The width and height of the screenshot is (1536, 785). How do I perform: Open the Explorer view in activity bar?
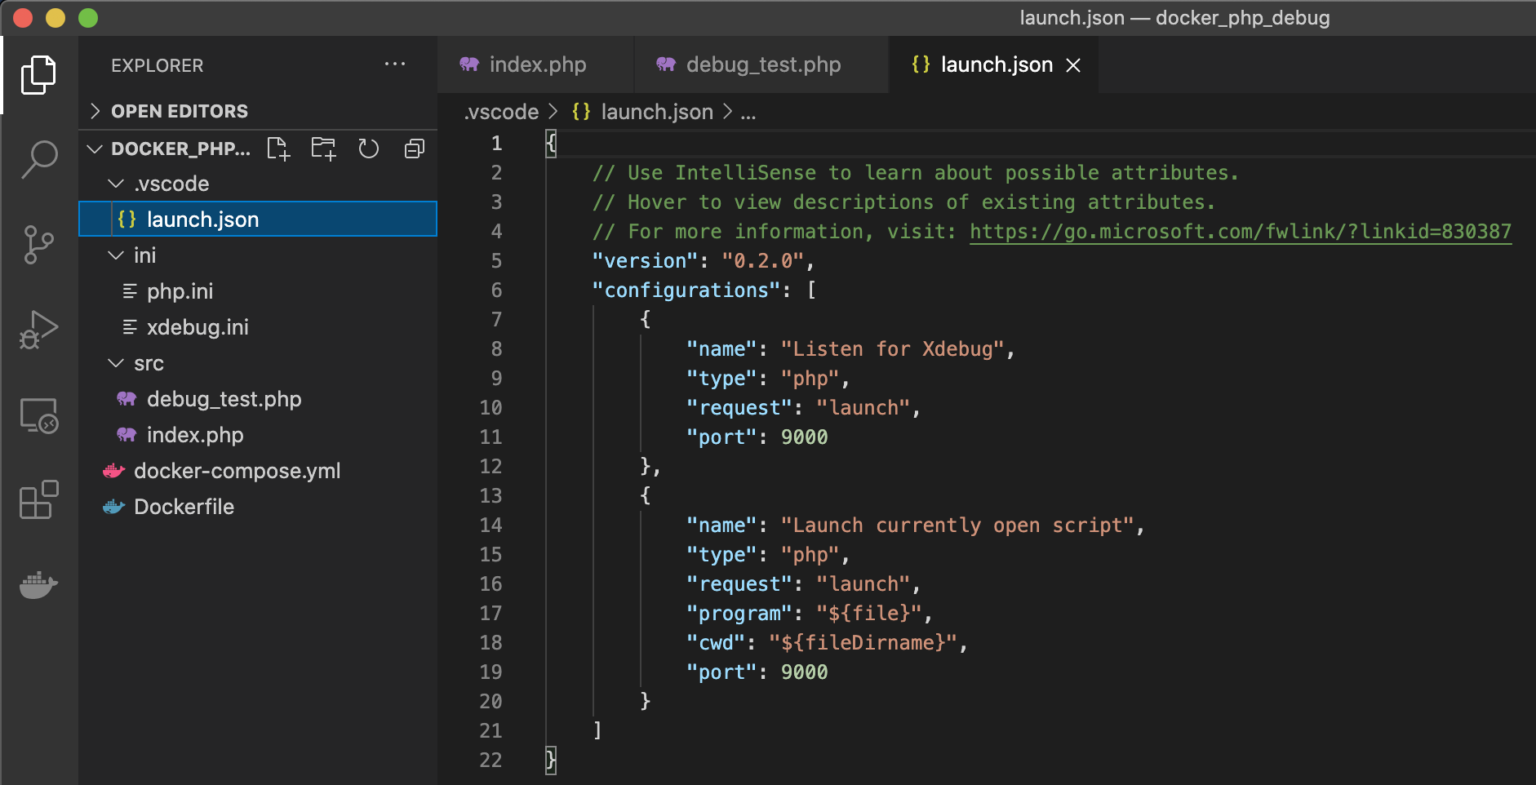(x=38, y=75)
